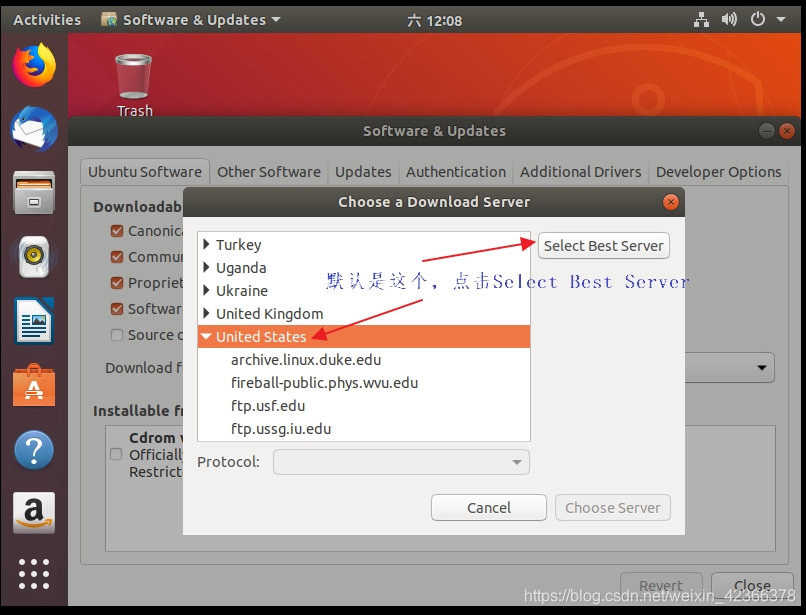Expand the Ukraine server list
The width and height of the screenshot is (806, 615).
pyautogui.click(x=206, y=291)
